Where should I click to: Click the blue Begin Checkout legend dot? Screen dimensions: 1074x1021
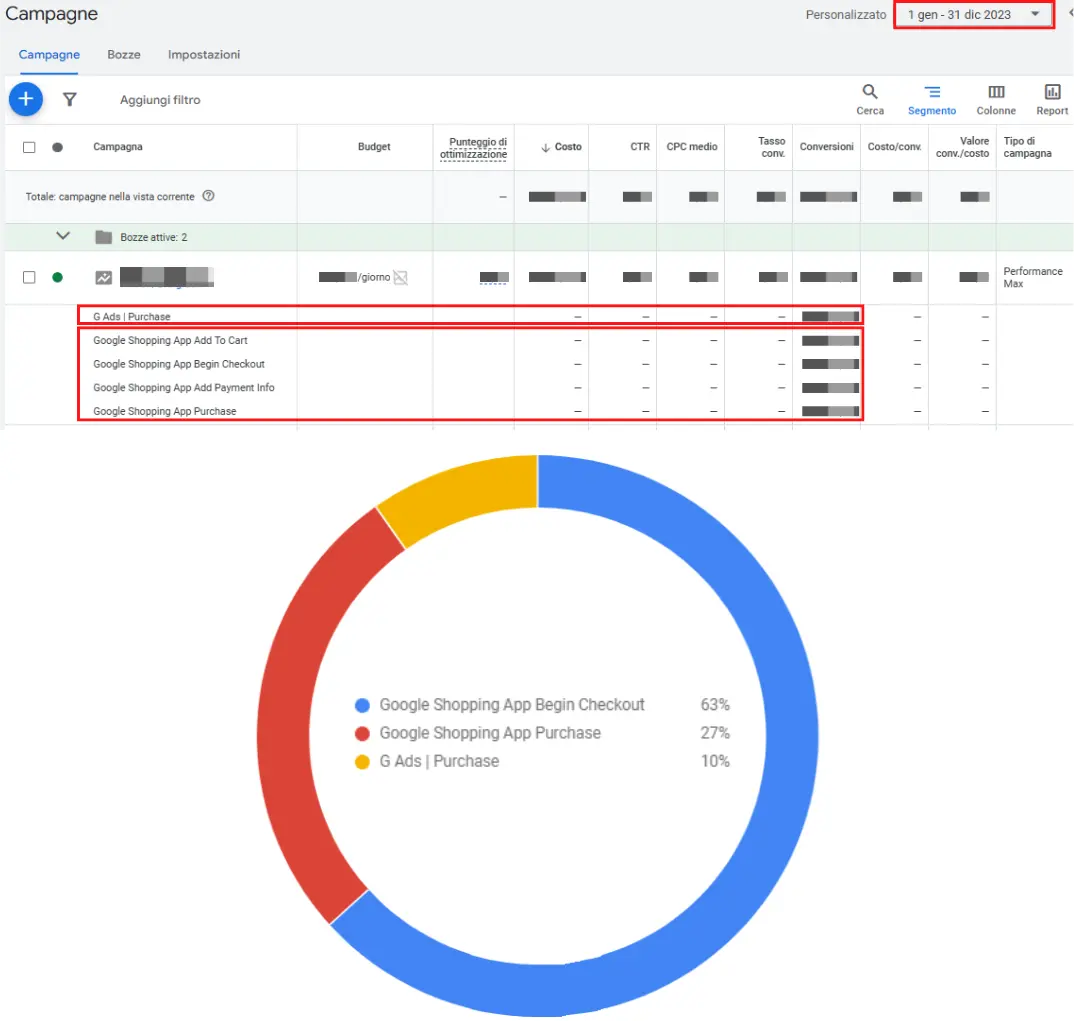click(362, 705)
